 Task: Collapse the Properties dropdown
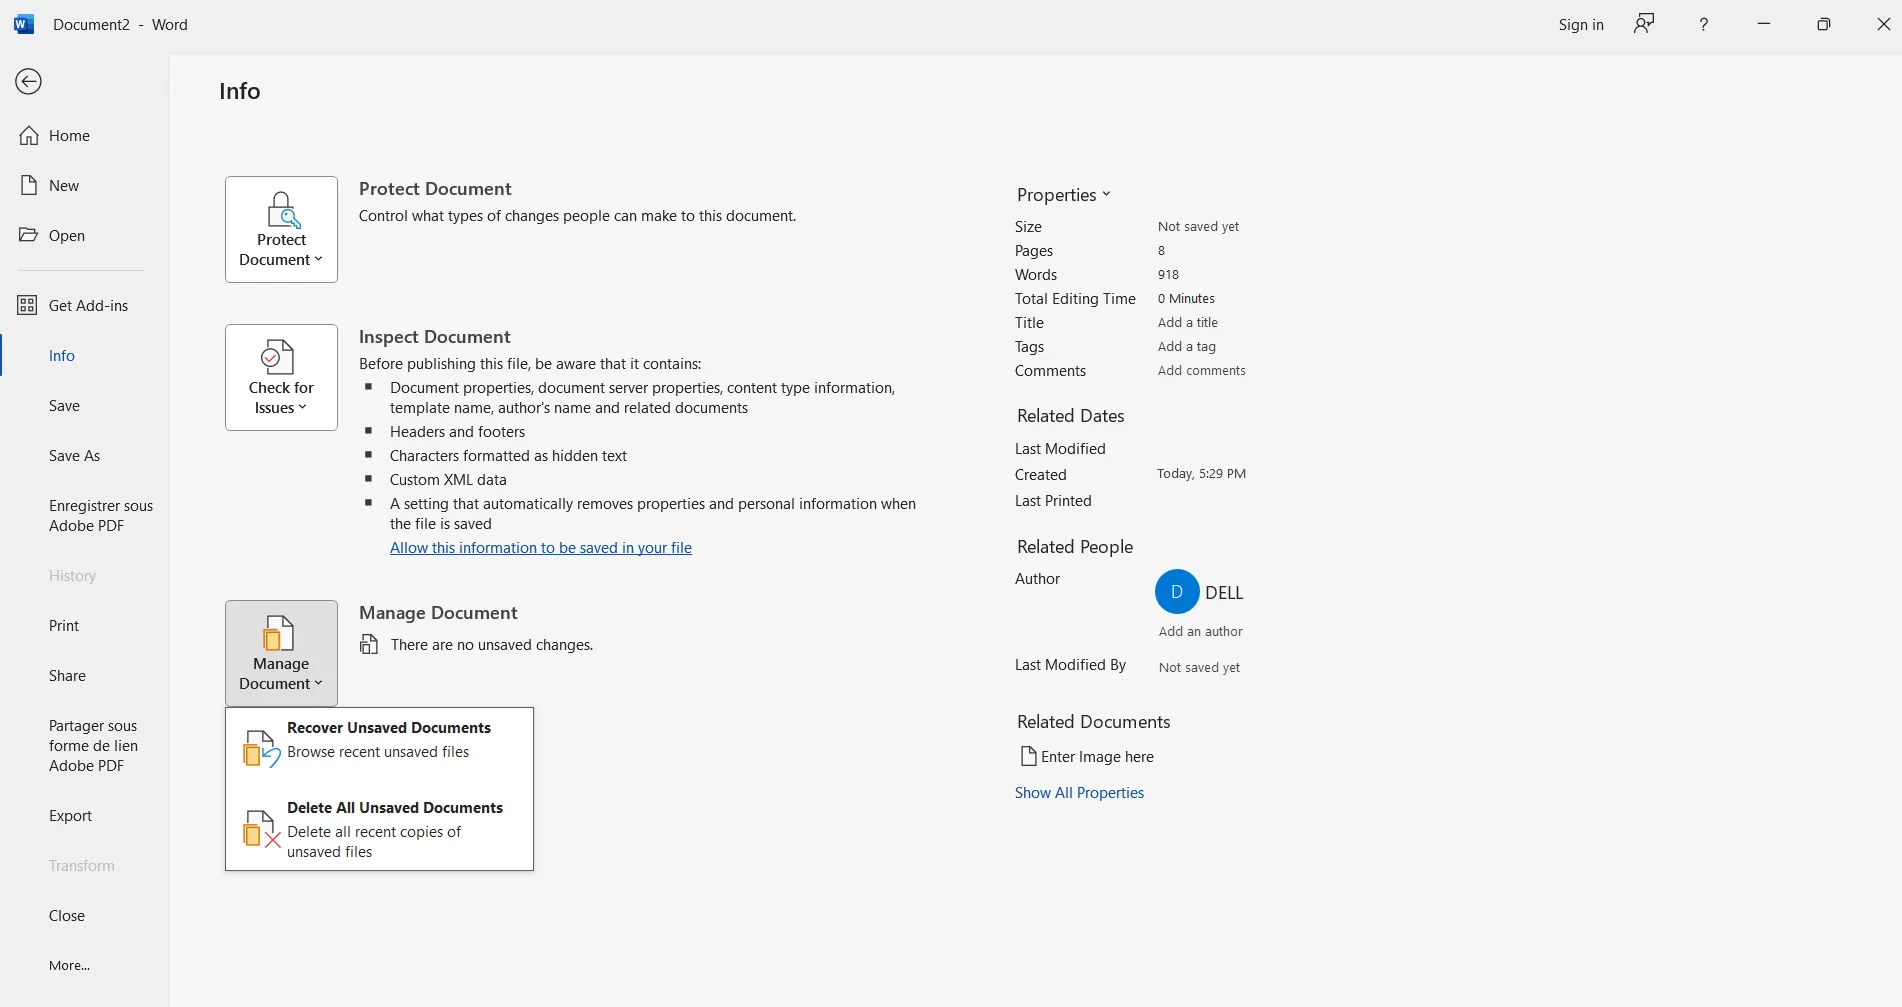(1106, 194)
